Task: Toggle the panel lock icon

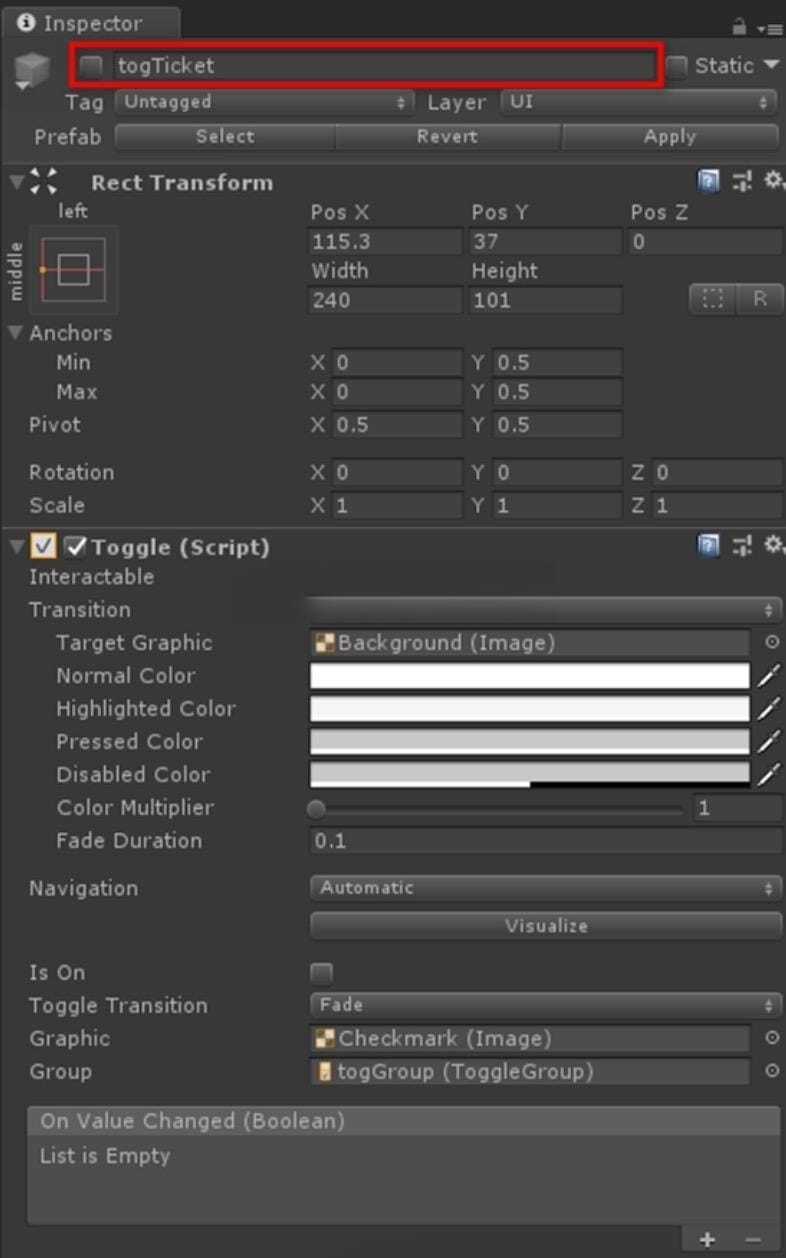Action: [x=740, y=26]
